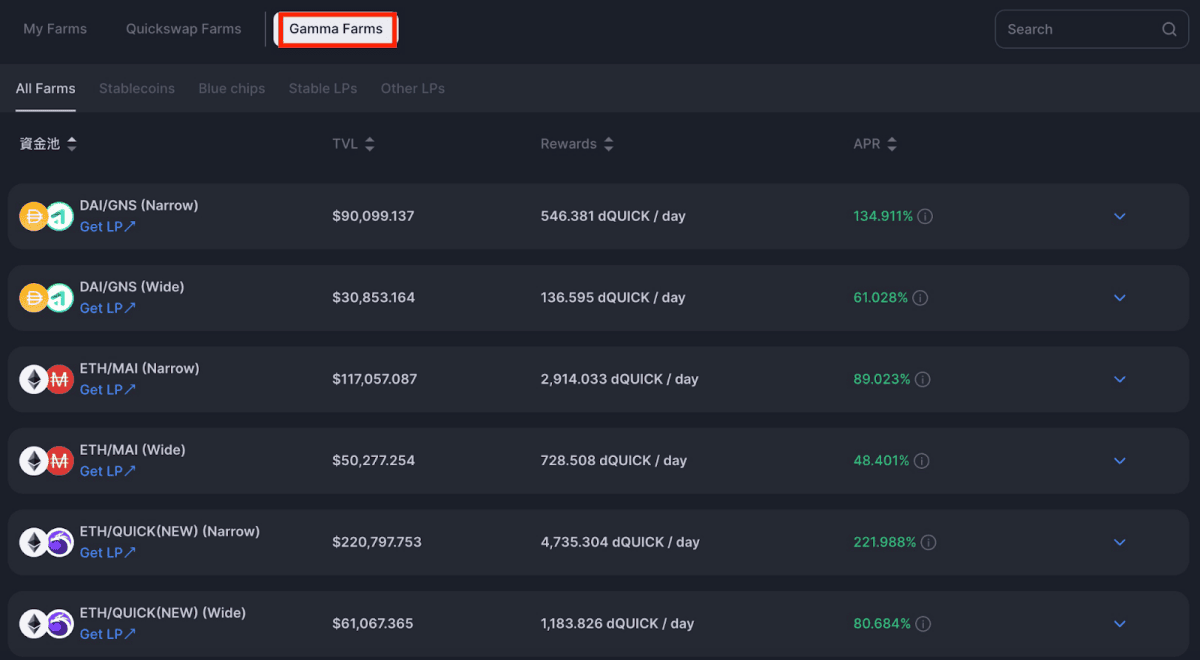Click the TVL value $90,099.137

point(373,216)
